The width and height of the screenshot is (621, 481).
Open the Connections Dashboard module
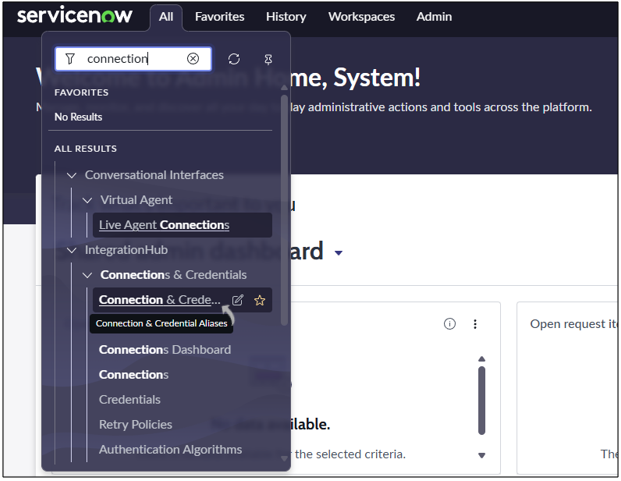coord(164,350)
